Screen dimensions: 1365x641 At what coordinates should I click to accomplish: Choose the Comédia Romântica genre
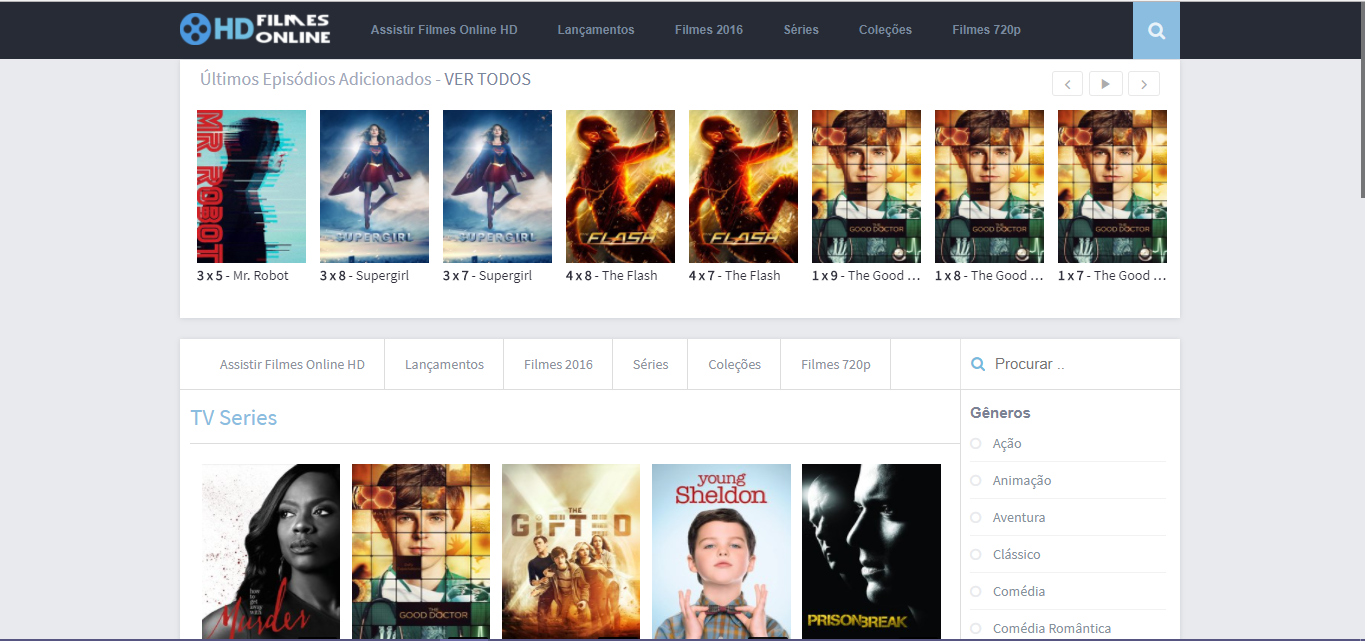tap(1052, 628)
